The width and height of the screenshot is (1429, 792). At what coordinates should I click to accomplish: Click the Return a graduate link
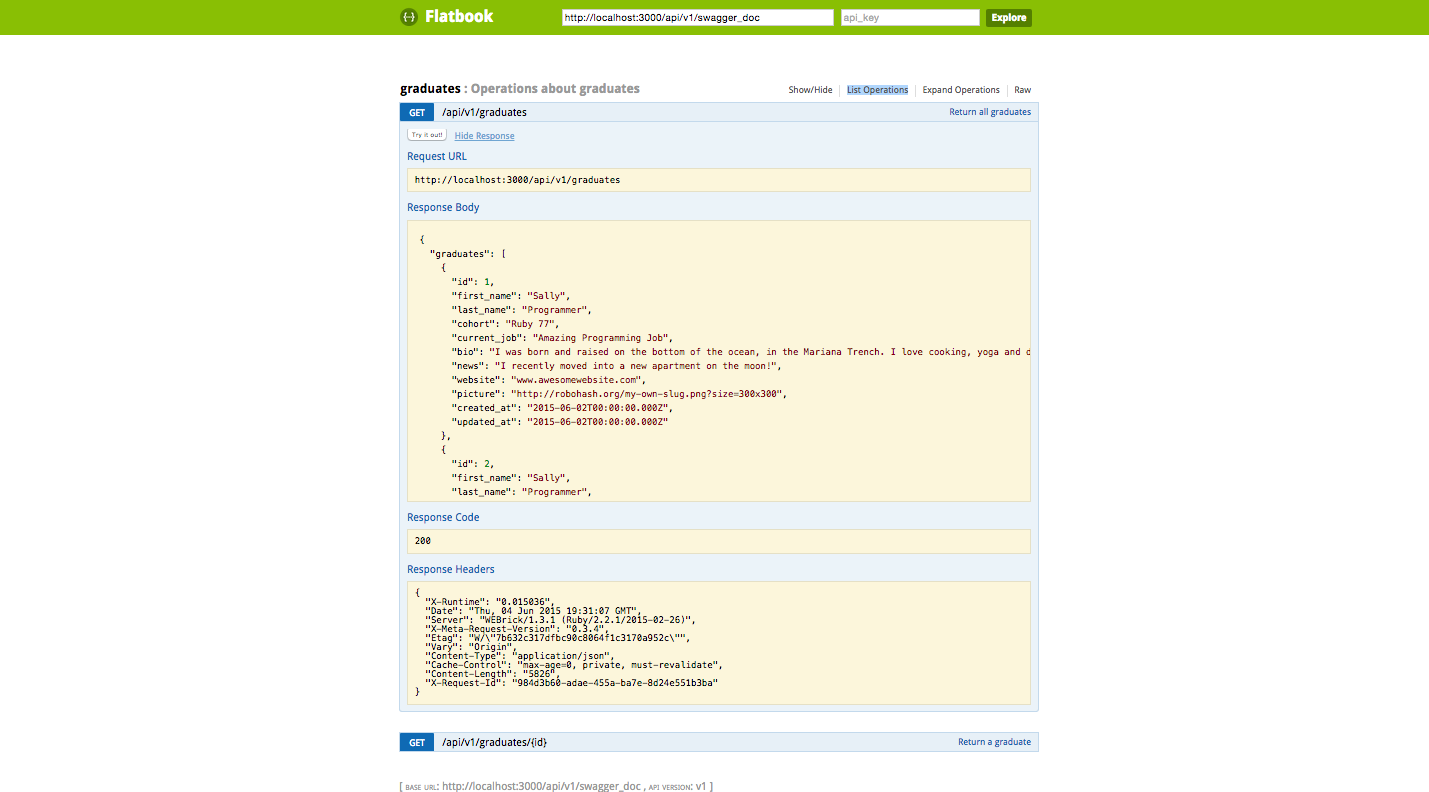point(995,741)
